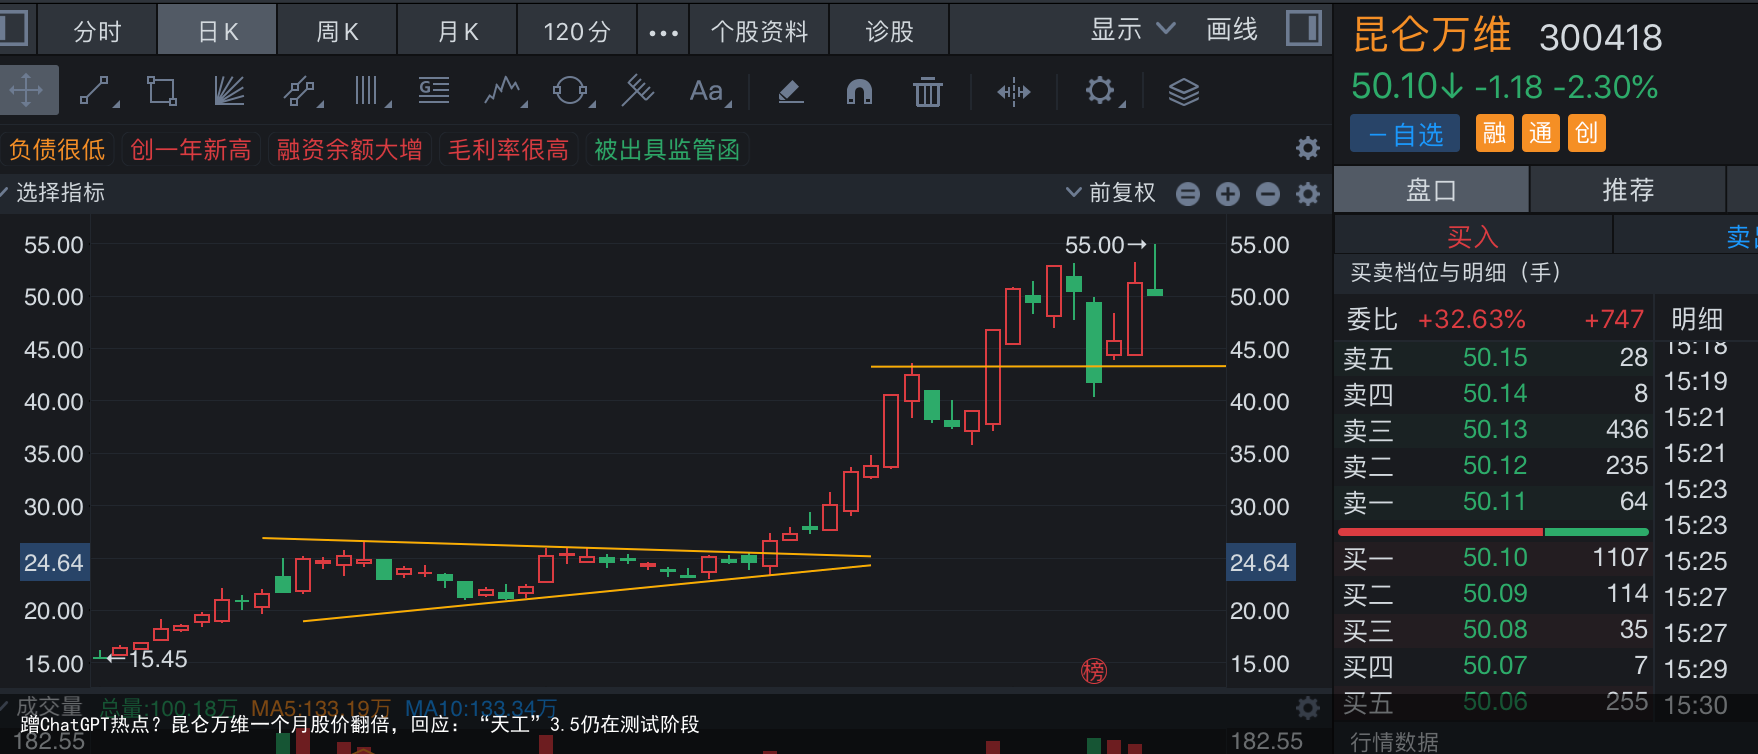Select the Aa text tool
The image size is (1758, 754).
tap(707, 91)
